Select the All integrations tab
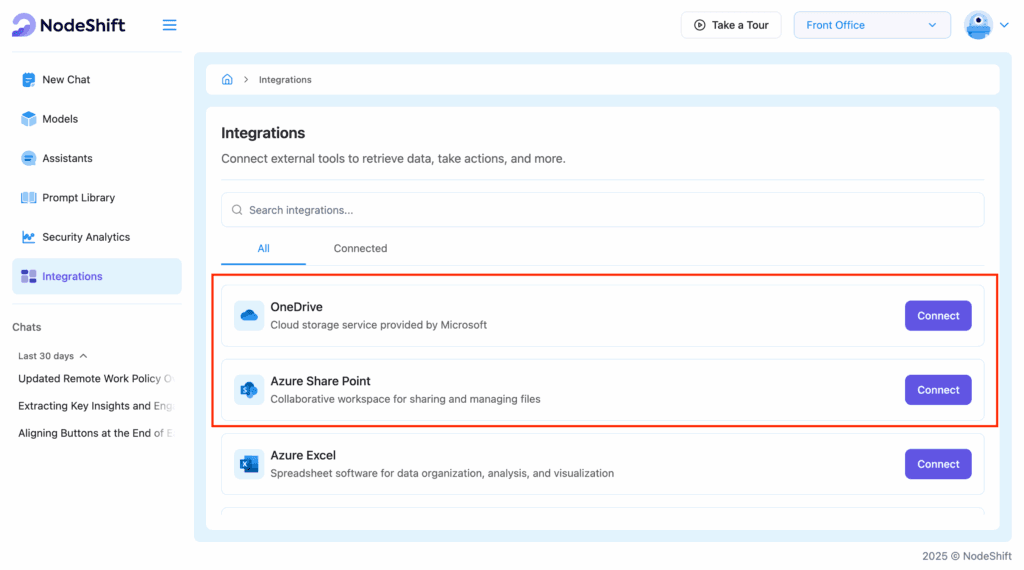Viewport: 1024px width, 570px height. click(x=263, y=248)
